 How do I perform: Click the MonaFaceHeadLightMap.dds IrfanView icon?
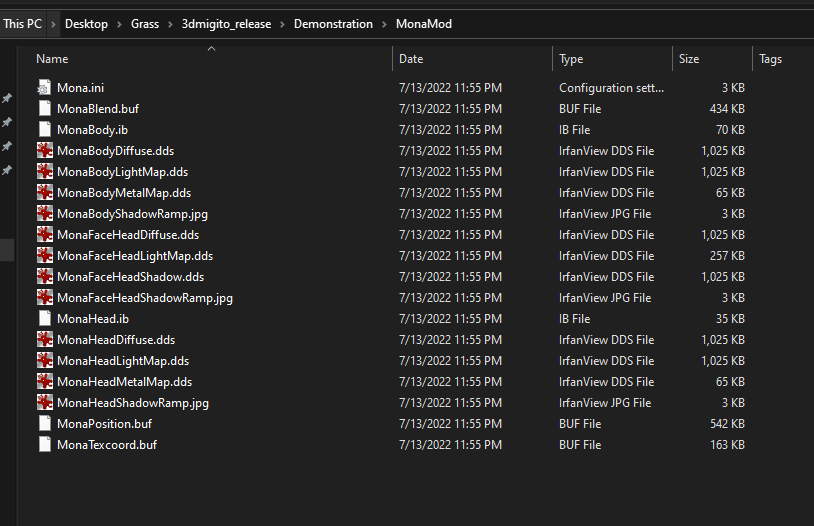coord(45,256)
